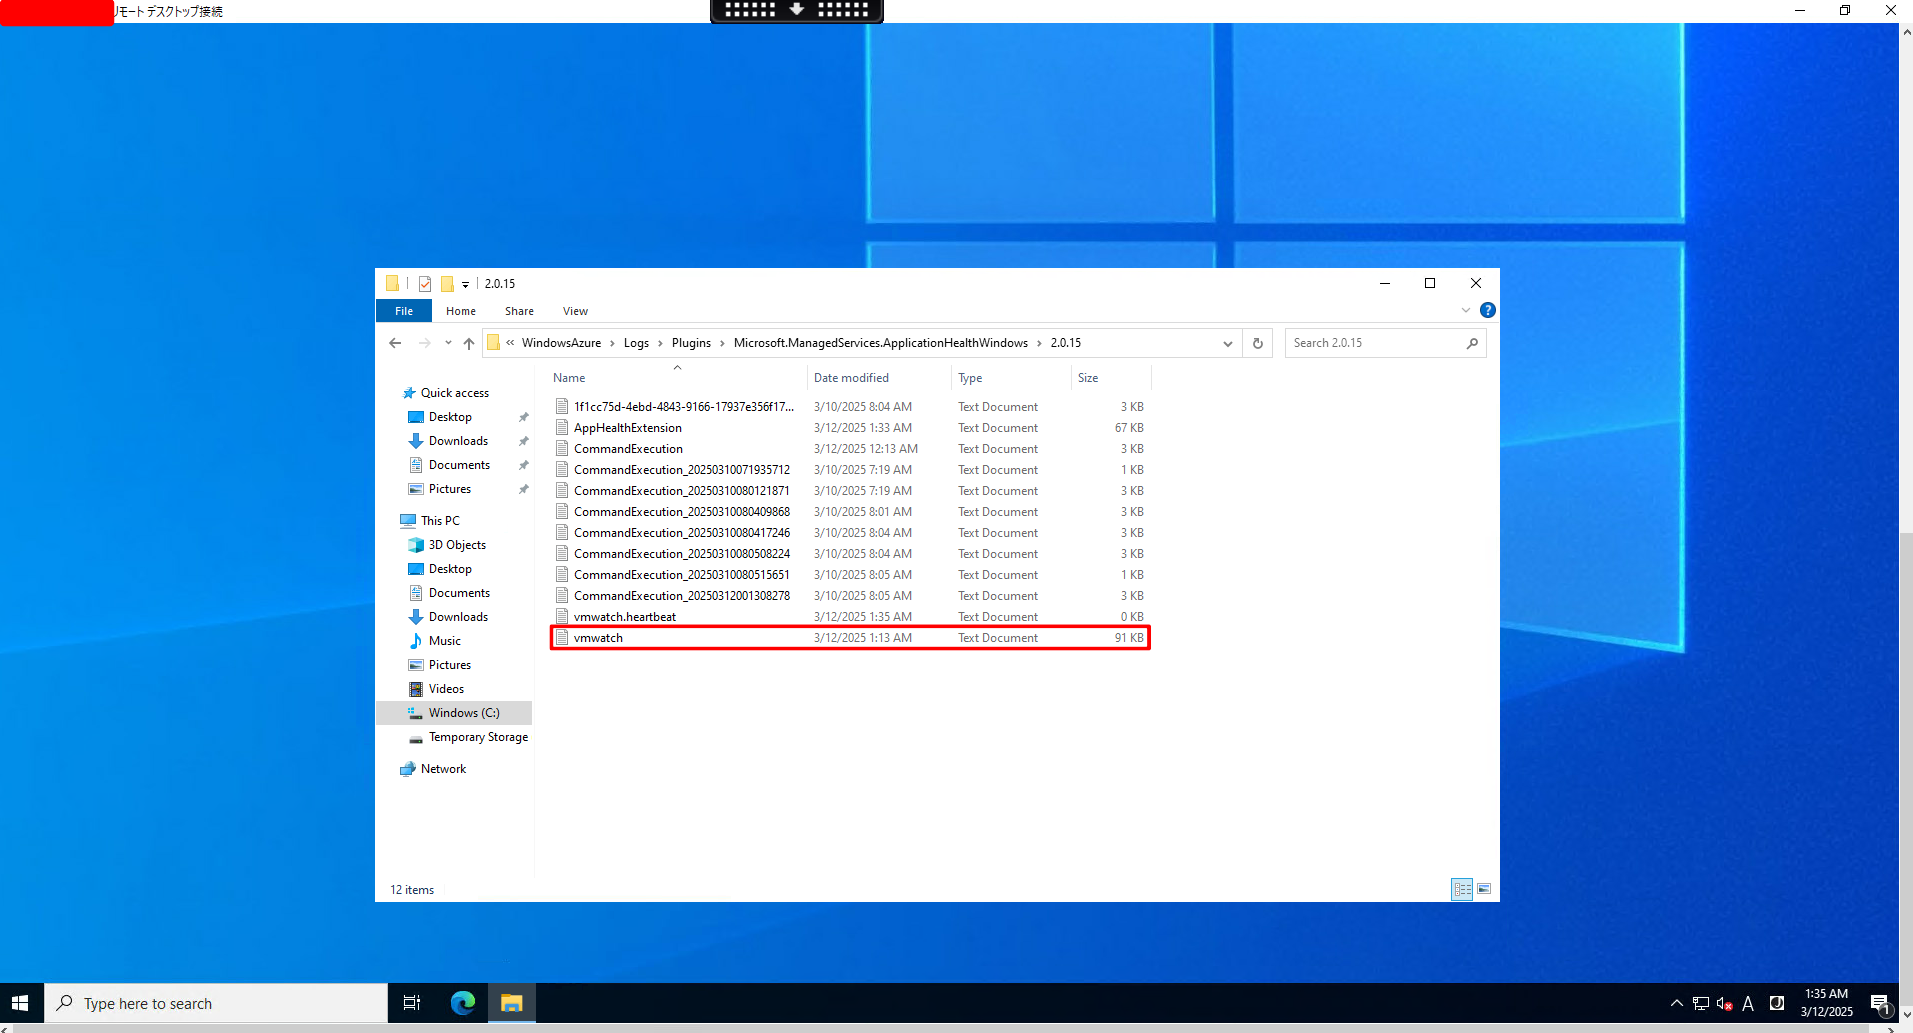Open the File Explorer help icon
The width and height of the screenshot is (1913, 1033).
point(1488,310)
